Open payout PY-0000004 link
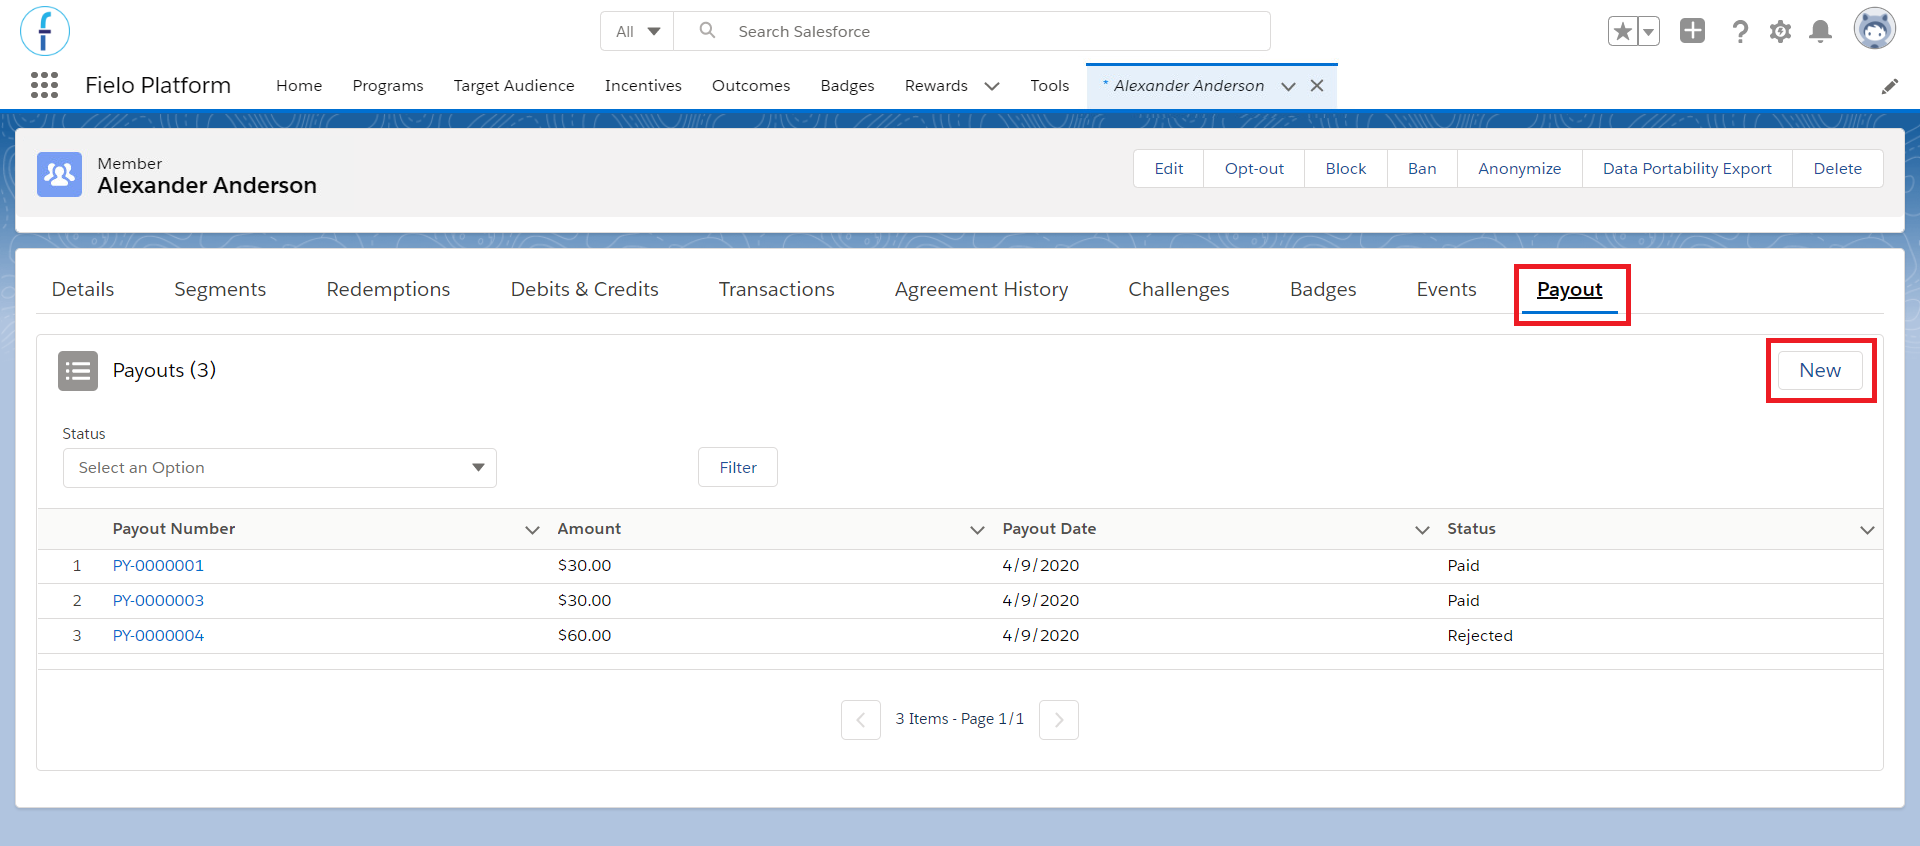The height and width of the screenshot is (846, 1920). [x=158, y=636]
